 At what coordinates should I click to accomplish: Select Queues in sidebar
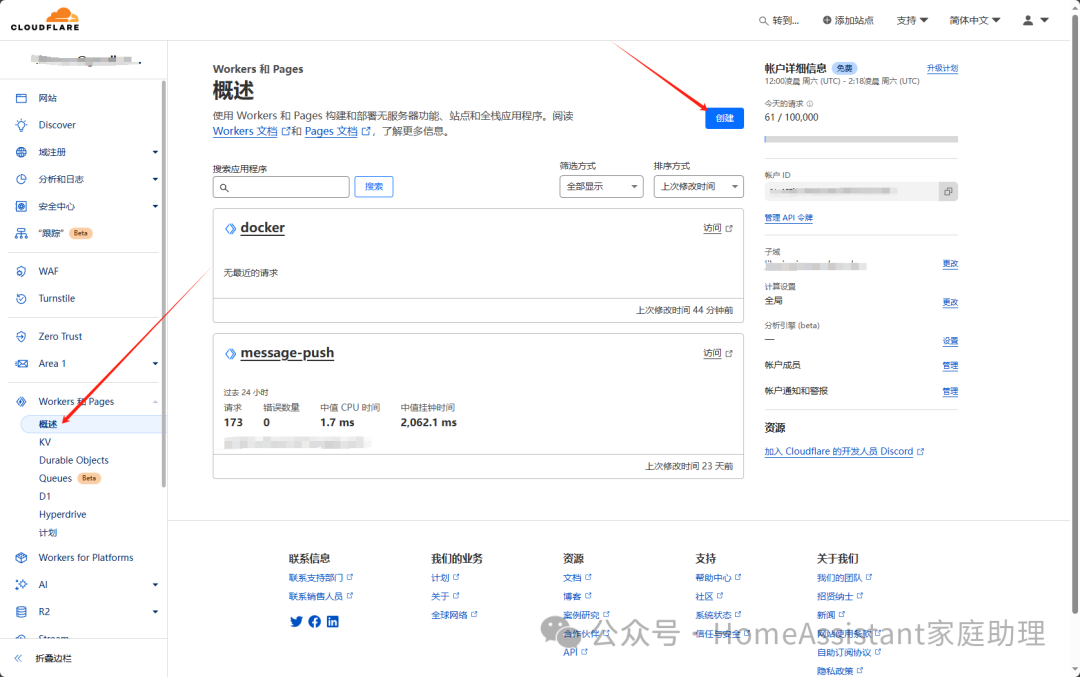[55, 478]
